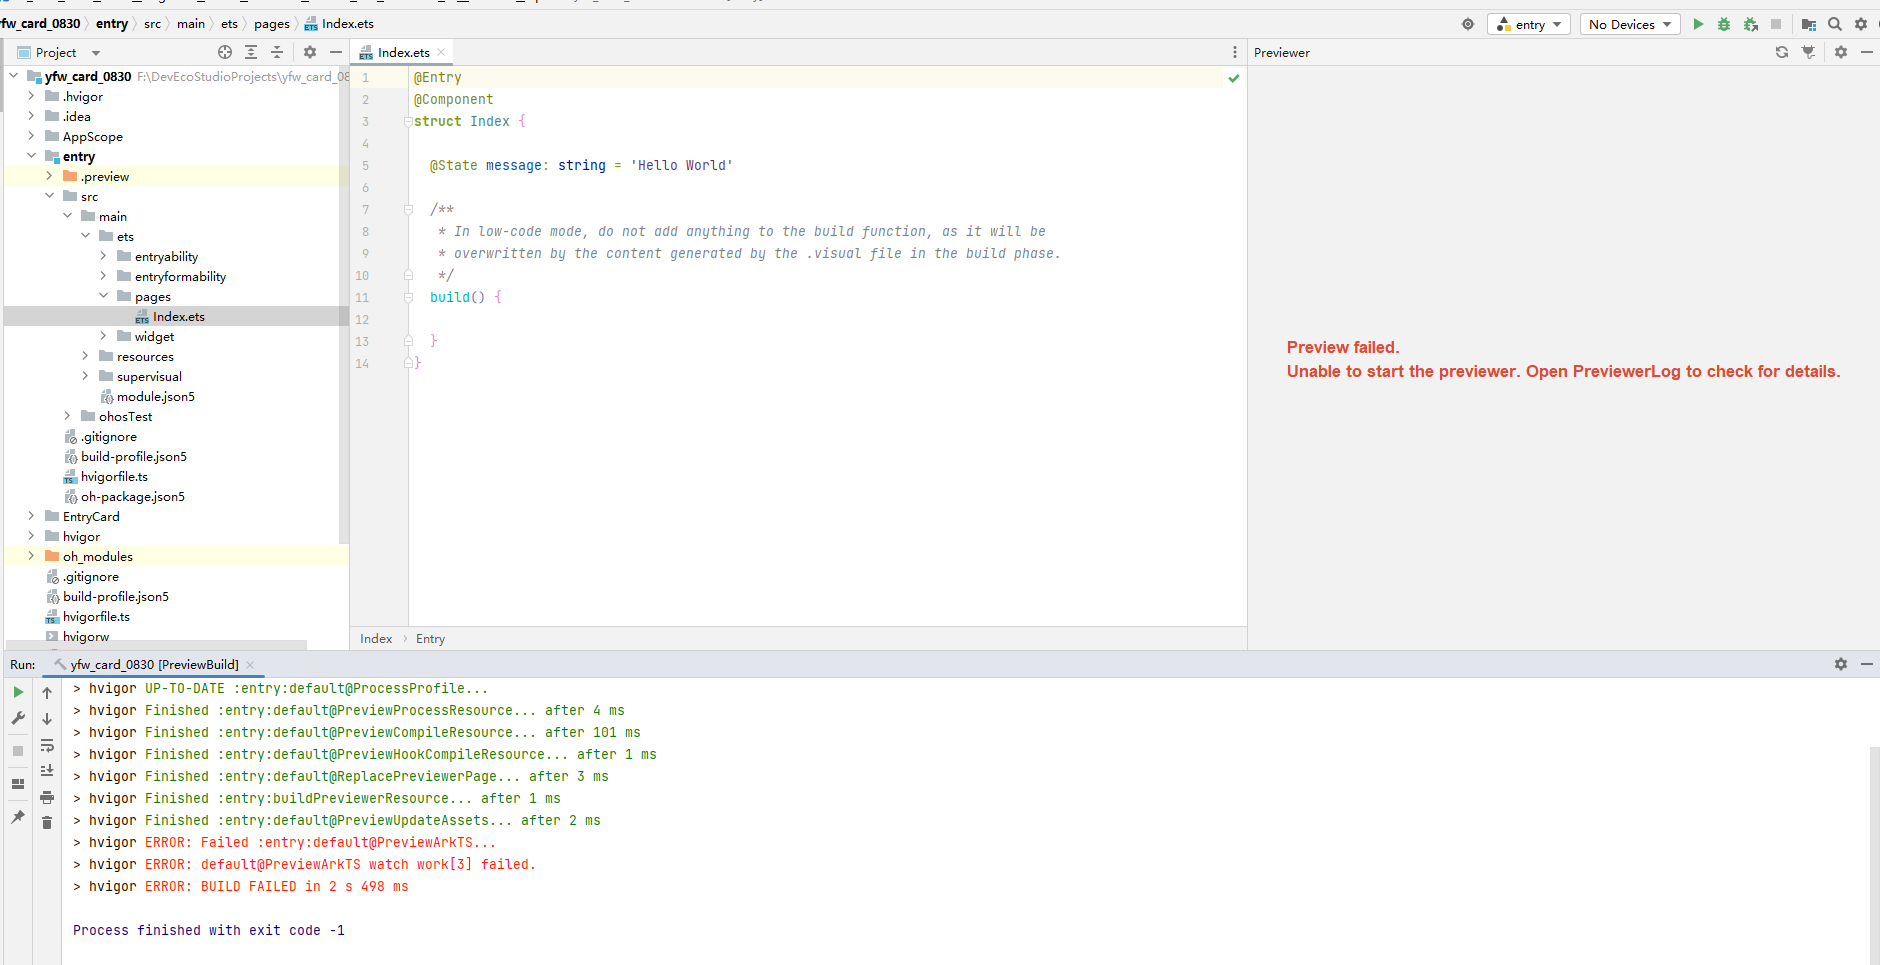Expand all items in Project panel
1880x965 pixels.
[251, 52]
